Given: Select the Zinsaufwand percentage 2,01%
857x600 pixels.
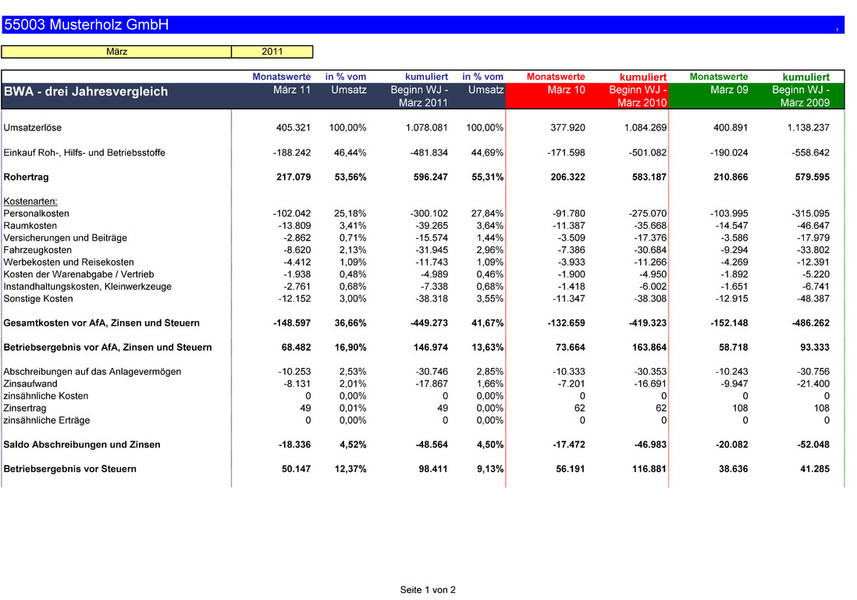Looking at the screenshot, I should [353, 384].
